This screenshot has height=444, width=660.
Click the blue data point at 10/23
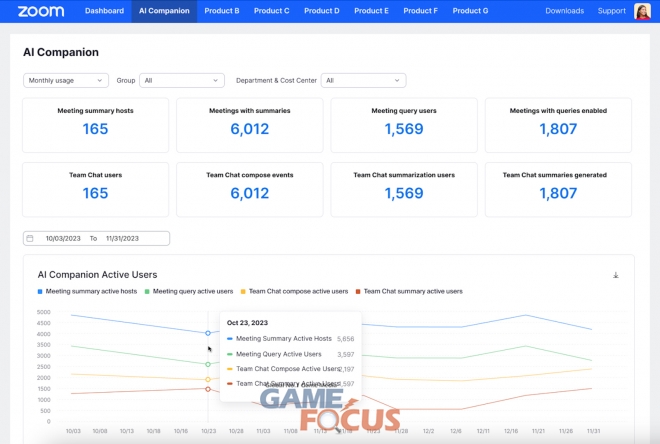[208, 333]
